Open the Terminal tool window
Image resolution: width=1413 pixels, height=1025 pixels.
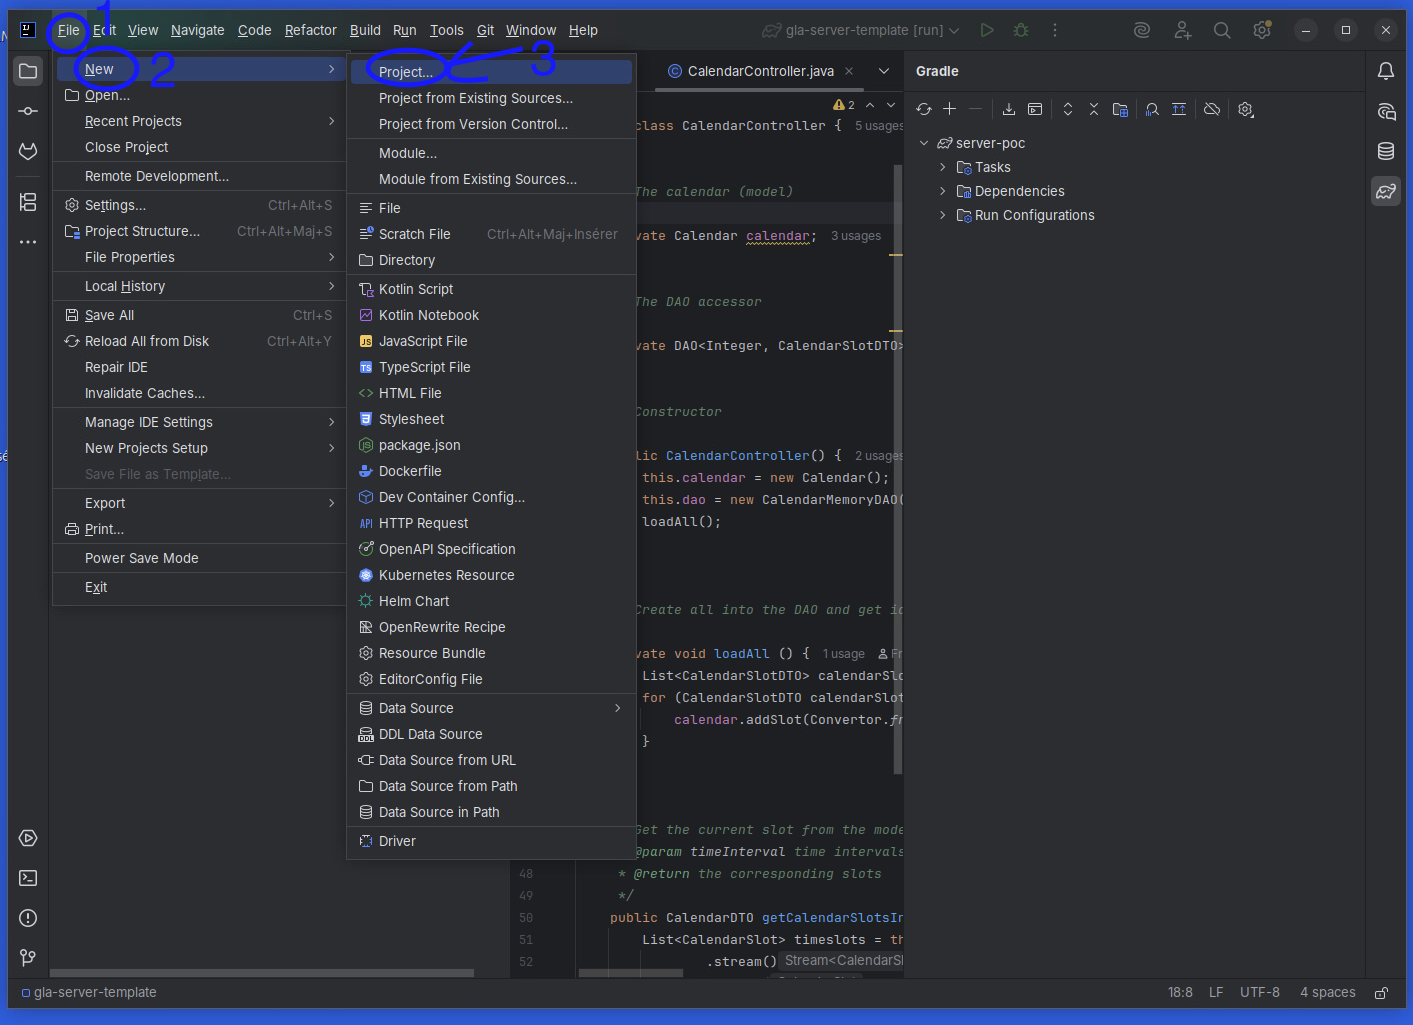point(28,878)
